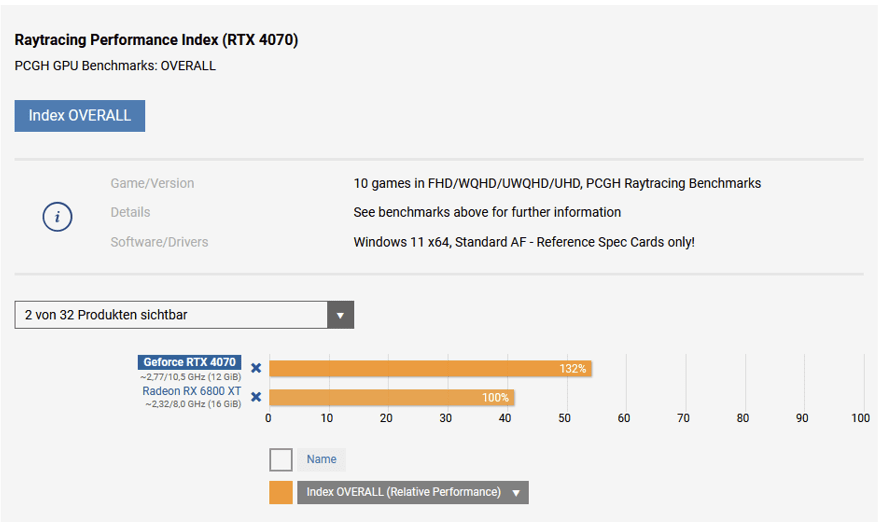Click the orange legend color swatch
878x522 pixels.
click(281, 492)
